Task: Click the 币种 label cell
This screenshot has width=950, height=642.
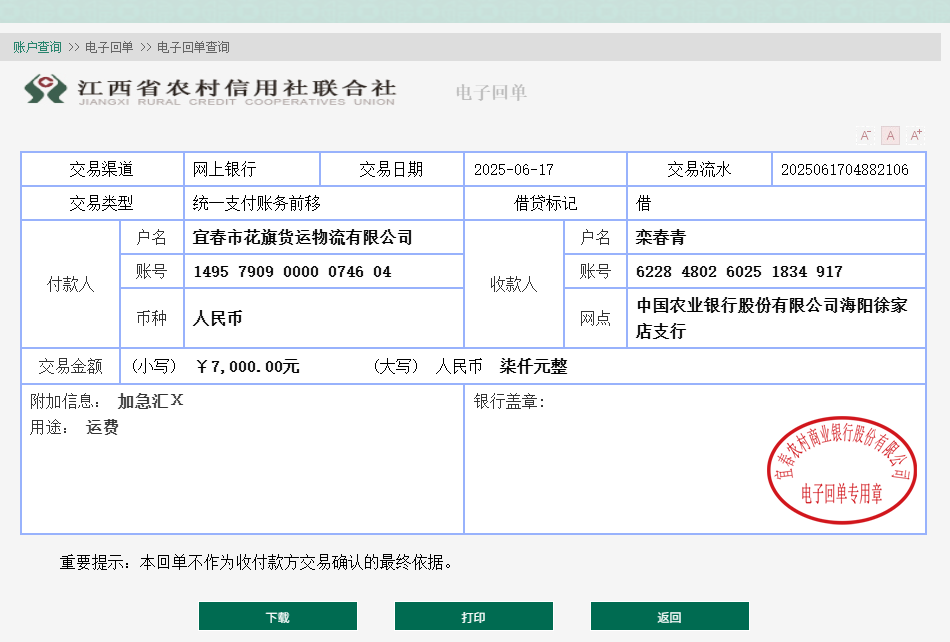Action: tap(151, 318)
